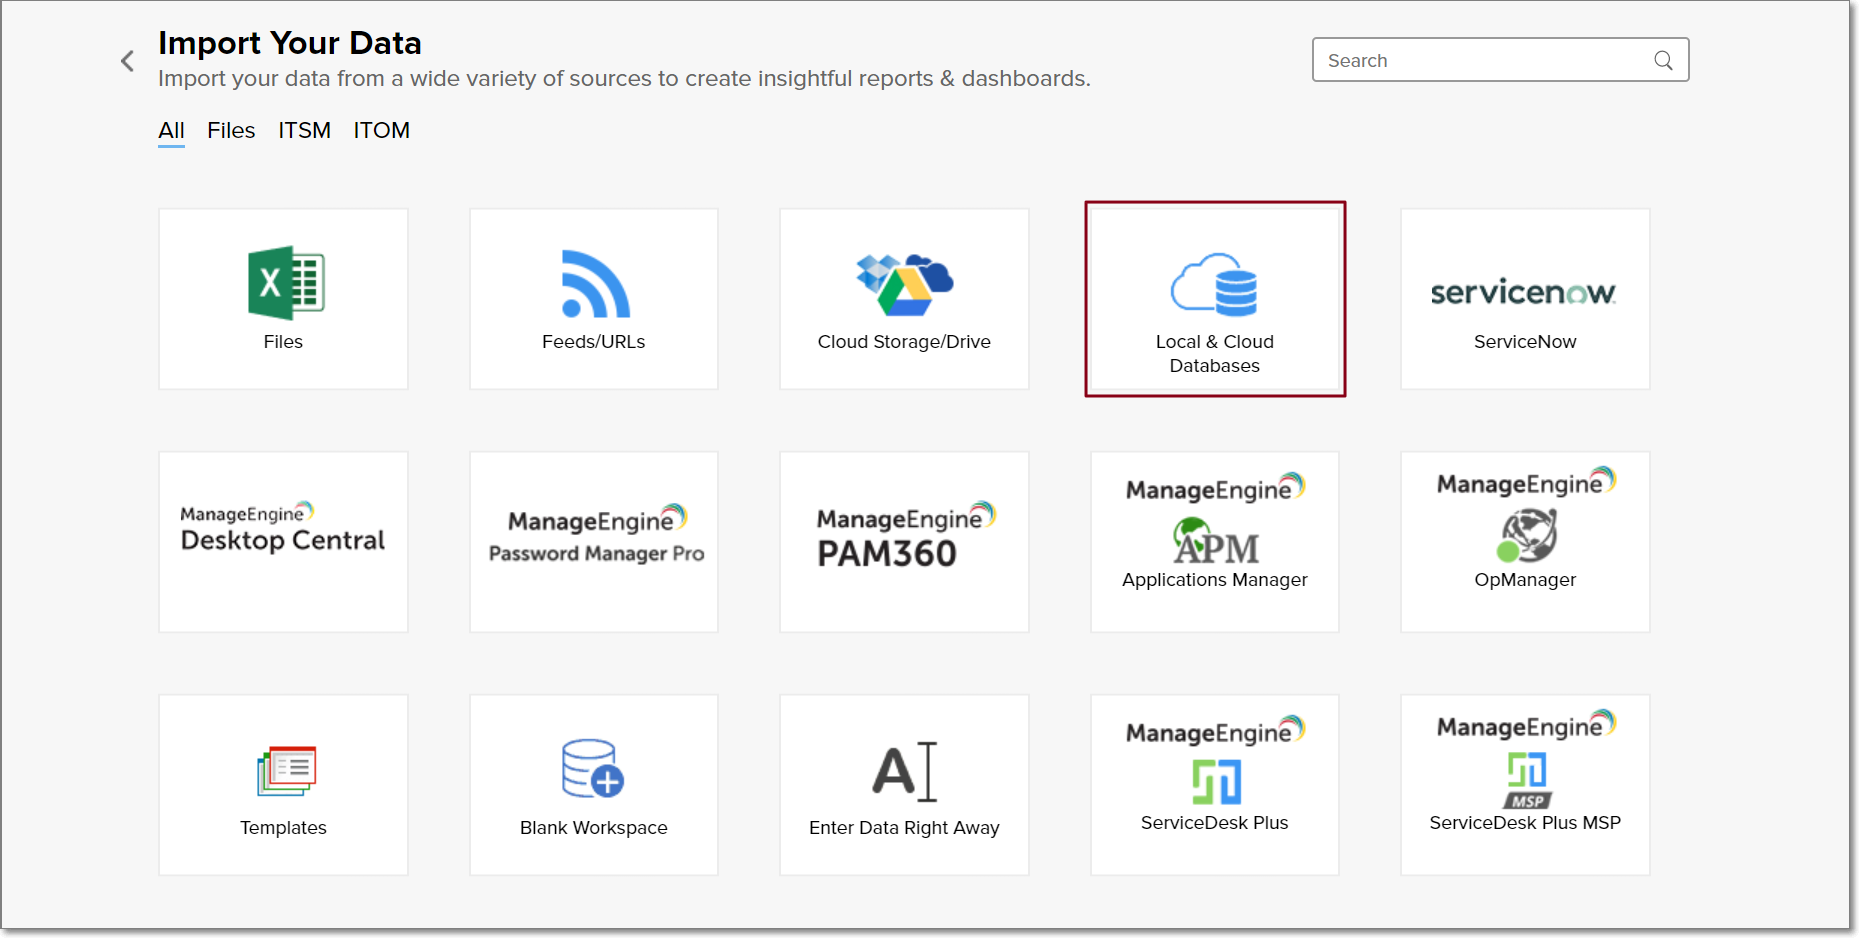Select the ManageEngine PAM360 tile
This screenshot has width=1859, height=938.
[904, 541]
